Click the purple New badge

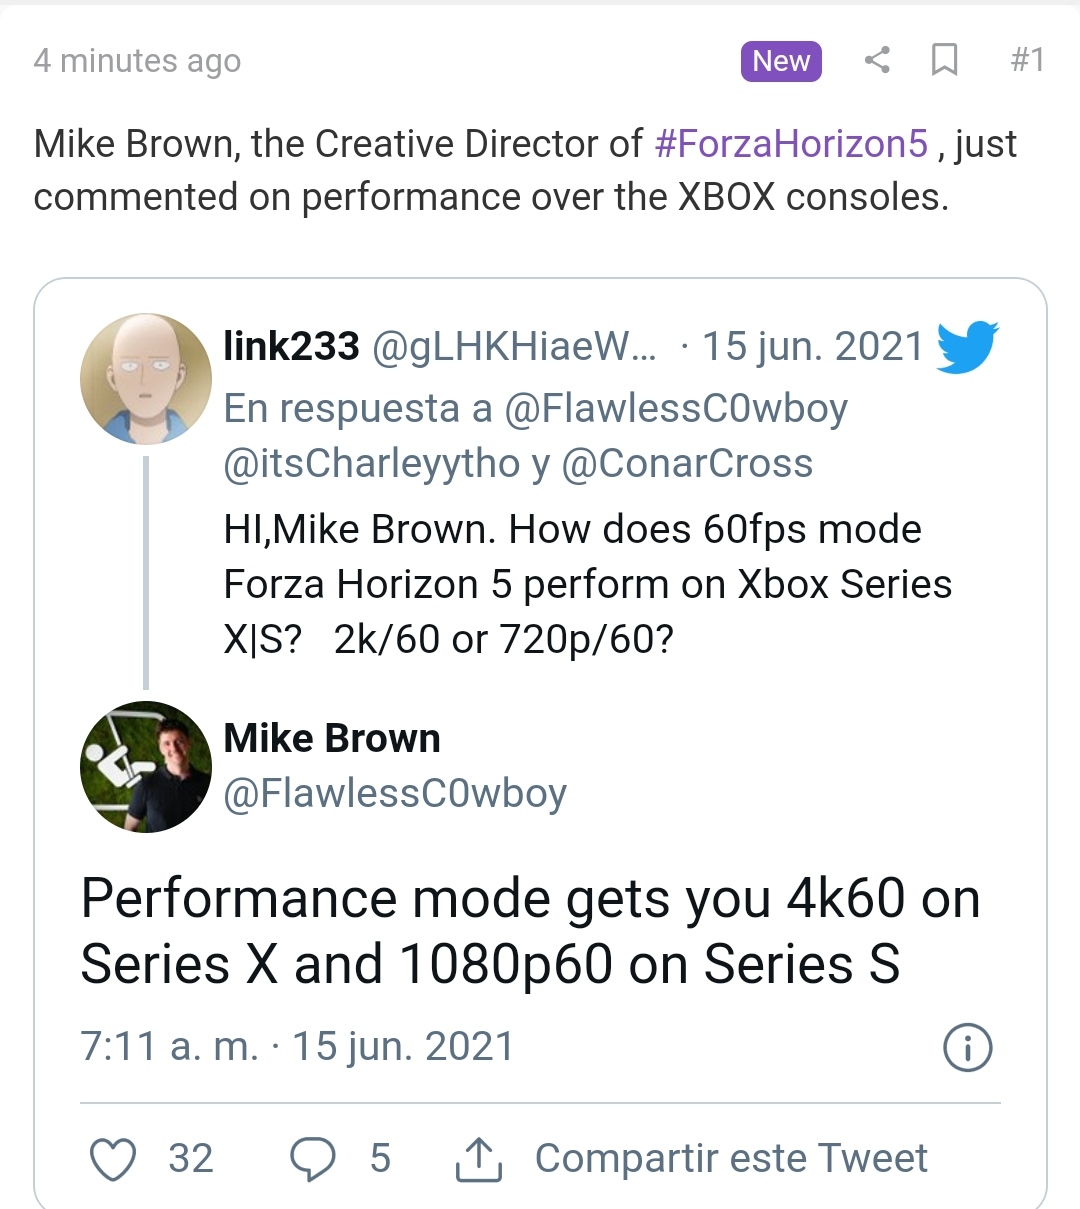pos(781,61)
